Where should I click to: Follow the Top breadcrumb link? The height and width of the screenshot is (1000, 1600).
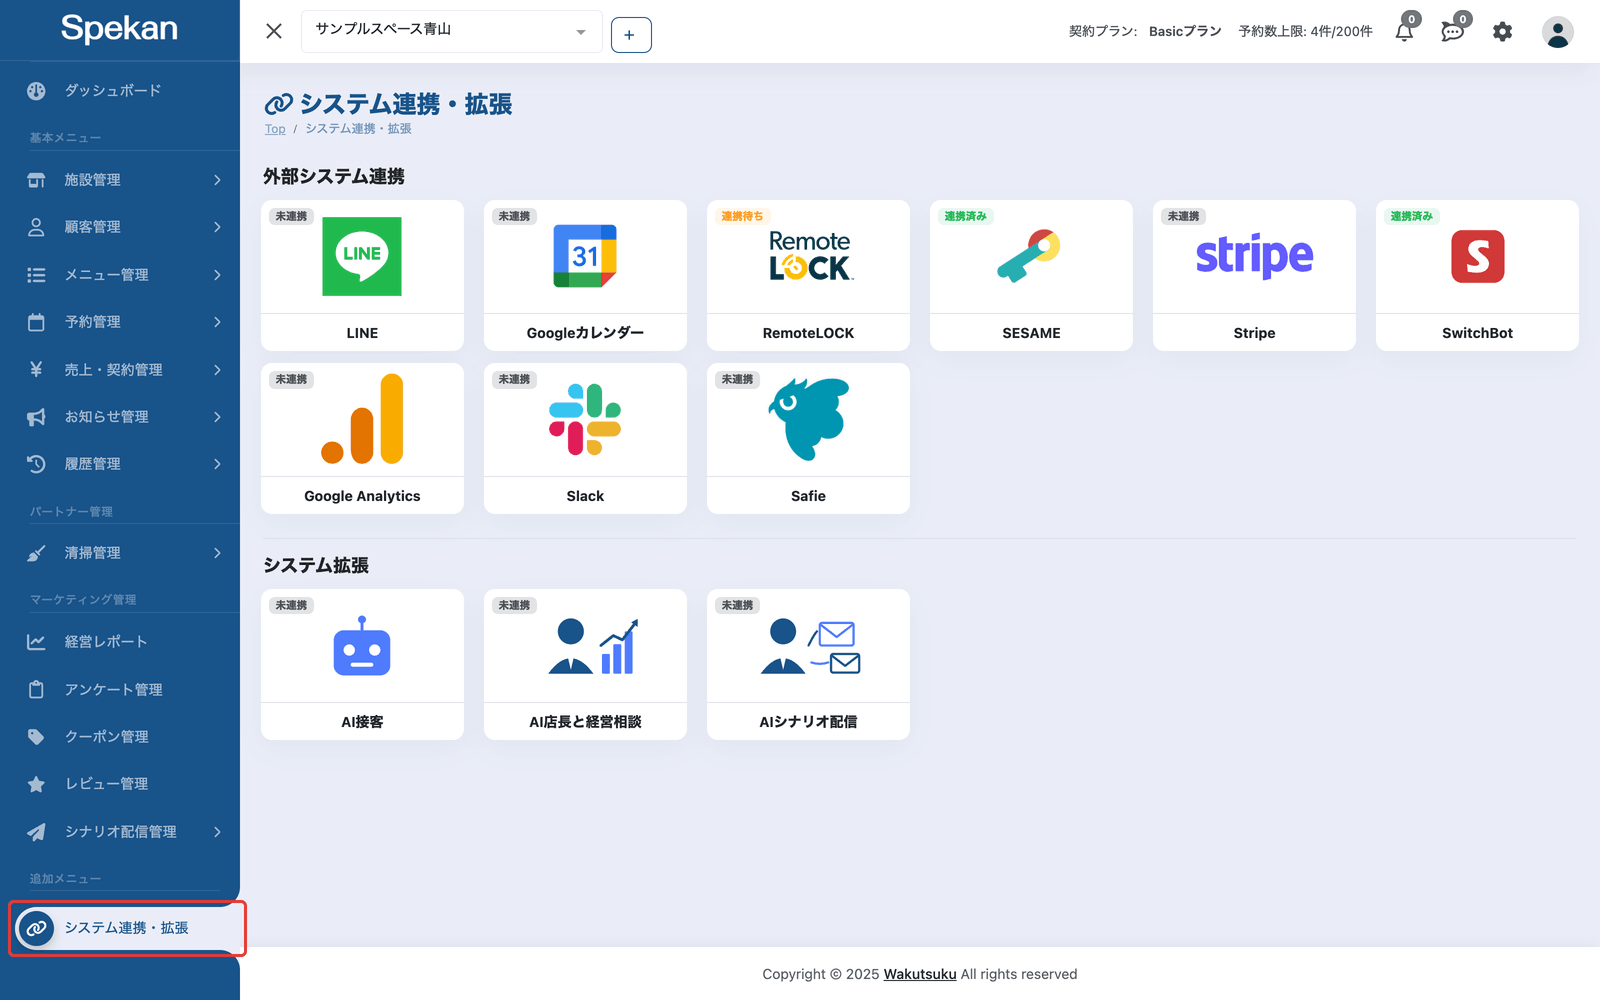coord(275,129)
